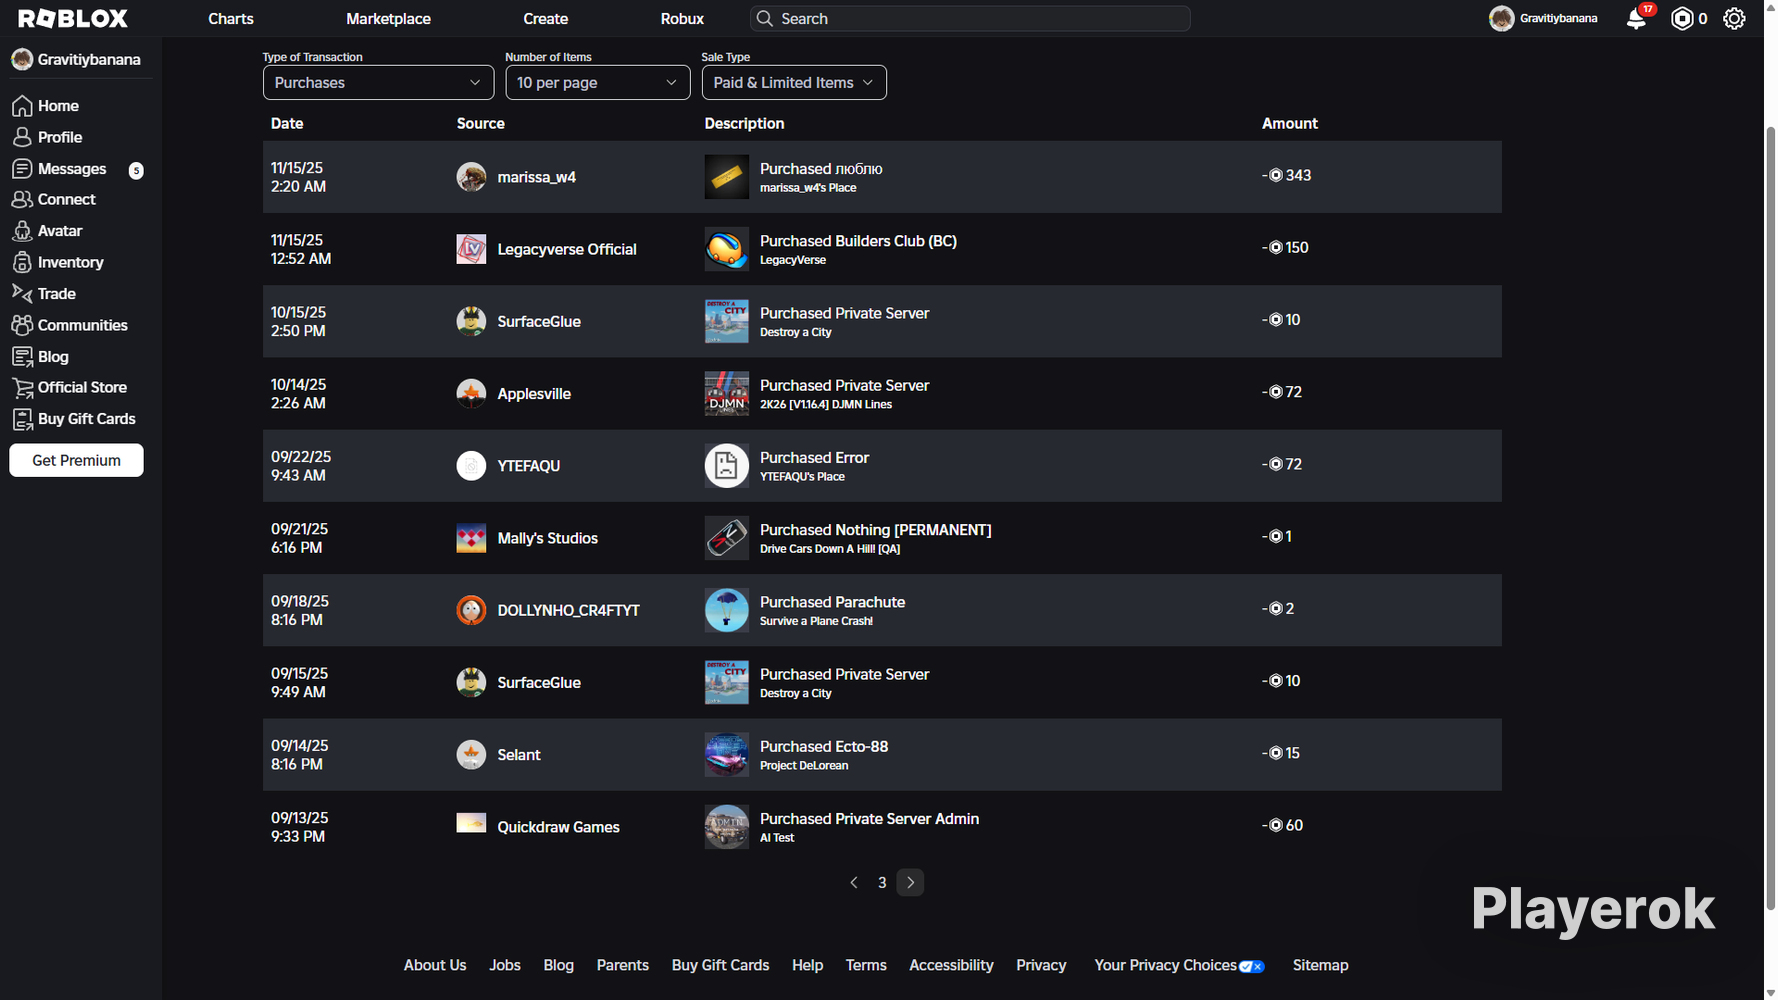Open the Parents footer link
This screenshot has height=1000, width=1778.
[x=623, y=966]
